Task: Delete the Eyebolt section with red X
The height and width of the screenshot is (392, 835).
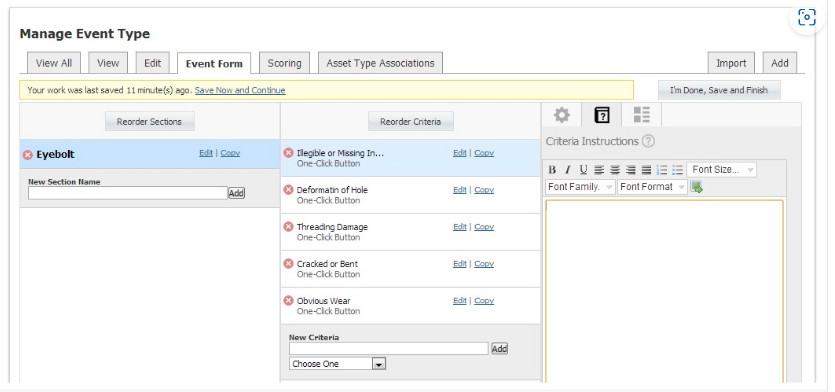Action: click(28, 155)
